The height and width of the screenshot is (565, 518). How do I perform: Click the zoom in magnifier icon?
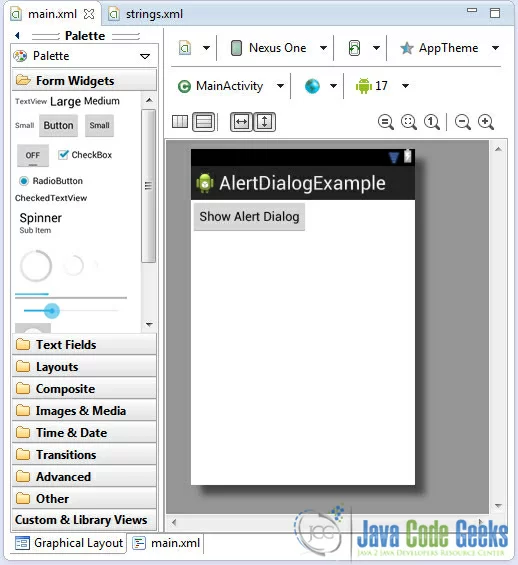(x=486, y=122)
